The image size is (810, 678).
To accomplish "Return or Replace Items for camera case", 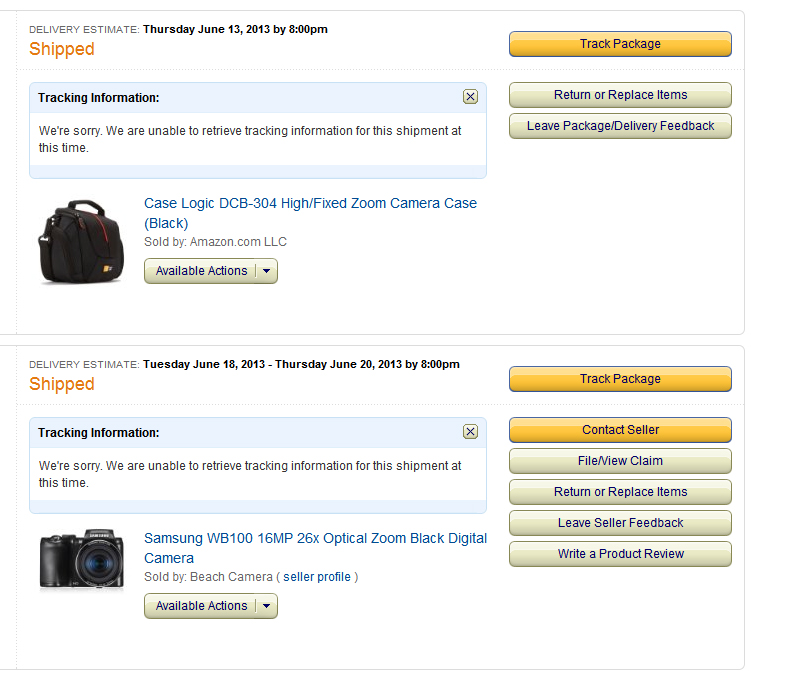I will click(620, 95).
